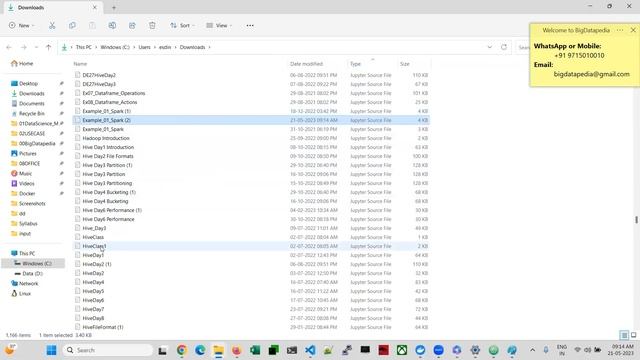Add a new File Explorer tab
The height and width of the screenshot is (360, 640).
[x=114, y=7]
